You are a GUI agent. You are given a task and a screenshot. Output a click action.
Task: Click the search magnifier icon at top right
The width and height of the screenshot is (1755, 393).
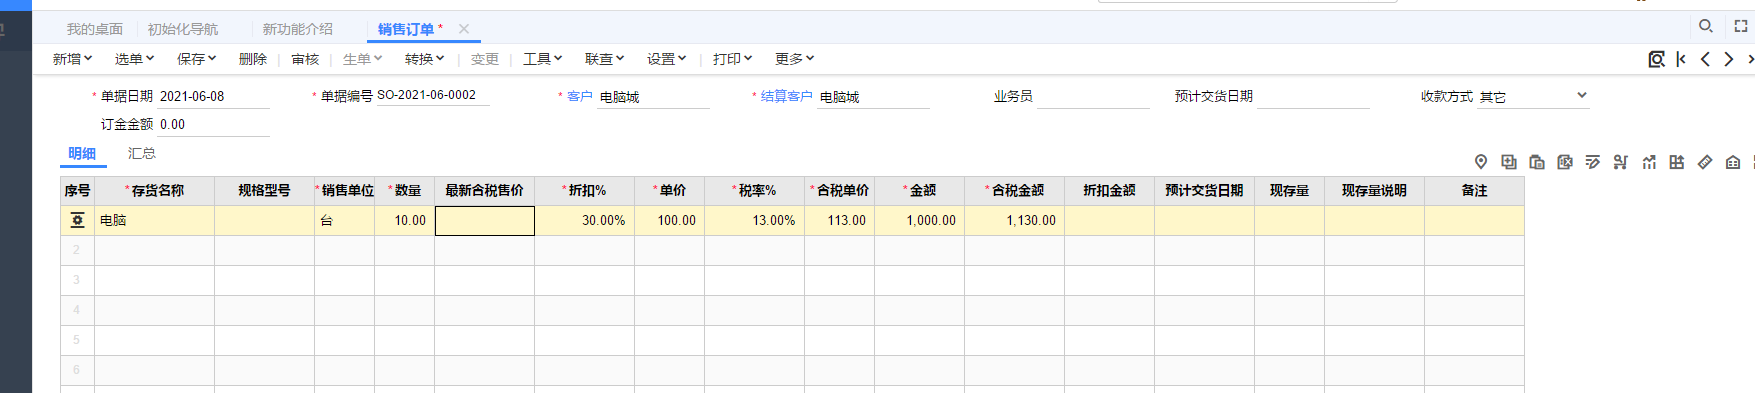click(1706, 26)
